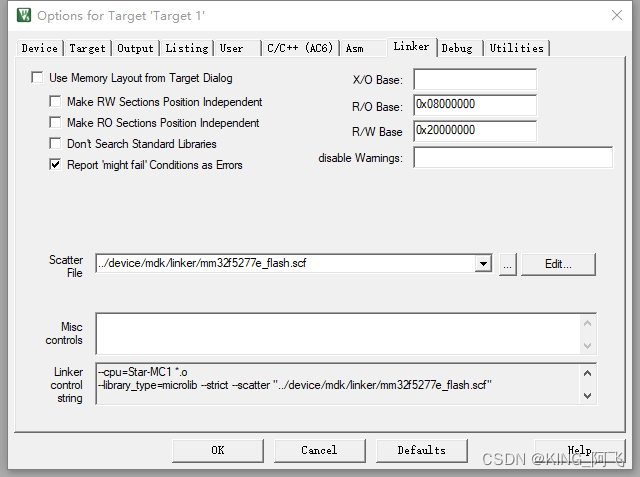Click the R/O Base field 0x08000000
The image size is (640, 477).
pos(475,105)
